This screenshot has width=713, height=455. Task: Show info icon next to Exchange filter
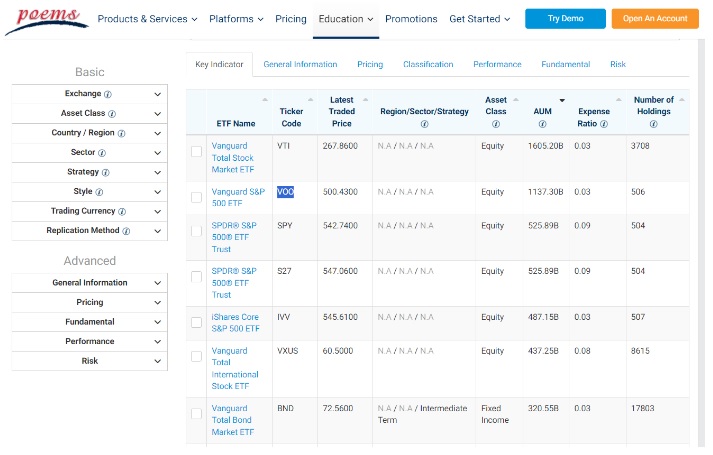pos(108,94)
